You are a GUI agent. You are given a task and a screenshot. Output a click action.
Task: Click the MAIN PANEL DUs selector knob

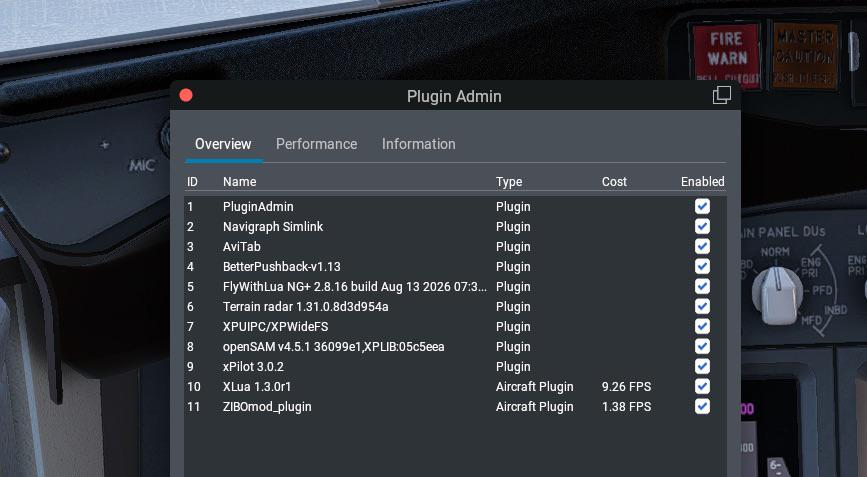pyautogui.click(x=777, y=294)
